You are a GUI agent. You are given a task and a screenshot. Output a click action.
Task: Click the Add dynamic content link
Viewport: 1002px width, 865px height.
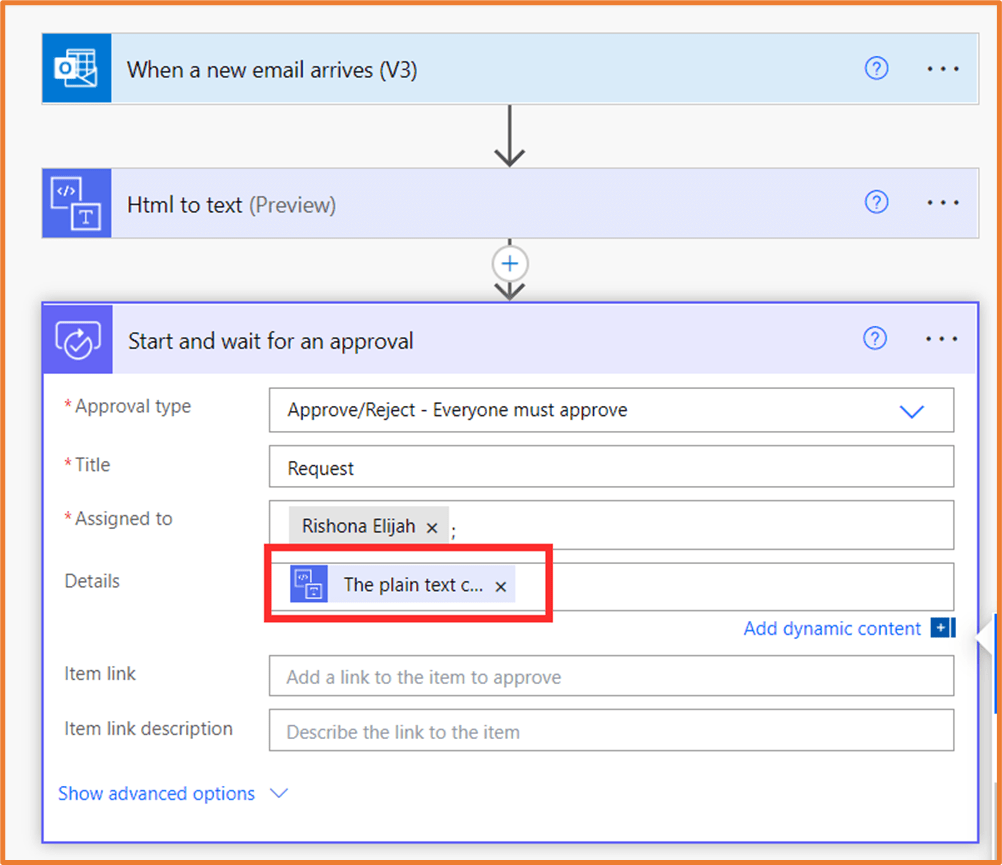pyautogui.click(x=832, y=628)
